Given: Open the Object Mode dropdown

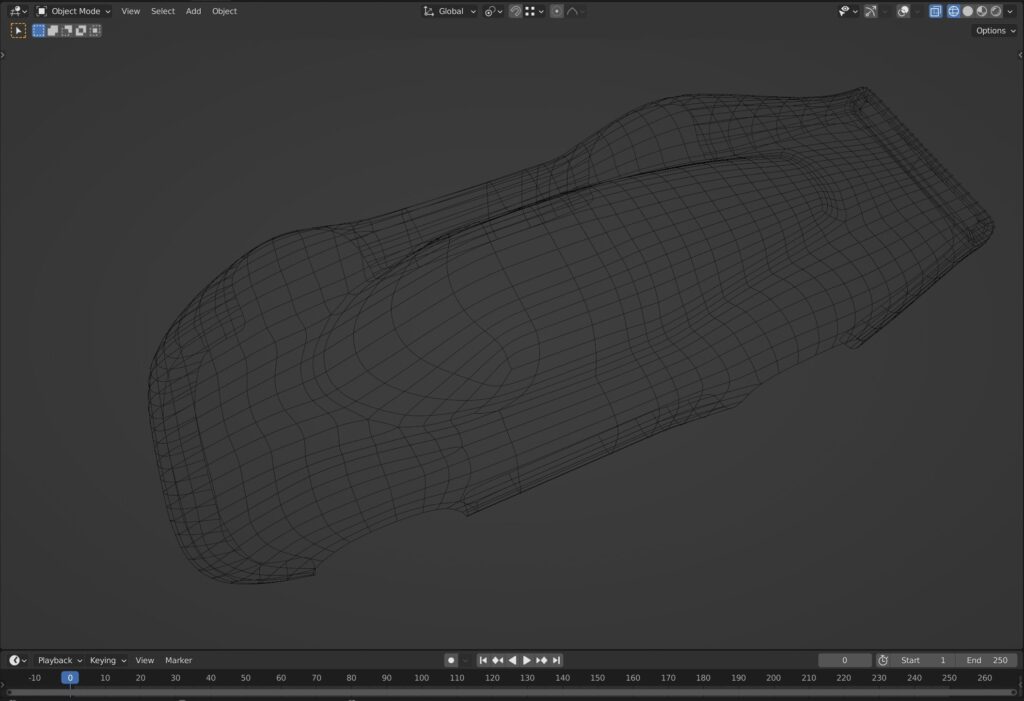Looking at the screenshot, I should pyautogui.click(x=75, y=11).
